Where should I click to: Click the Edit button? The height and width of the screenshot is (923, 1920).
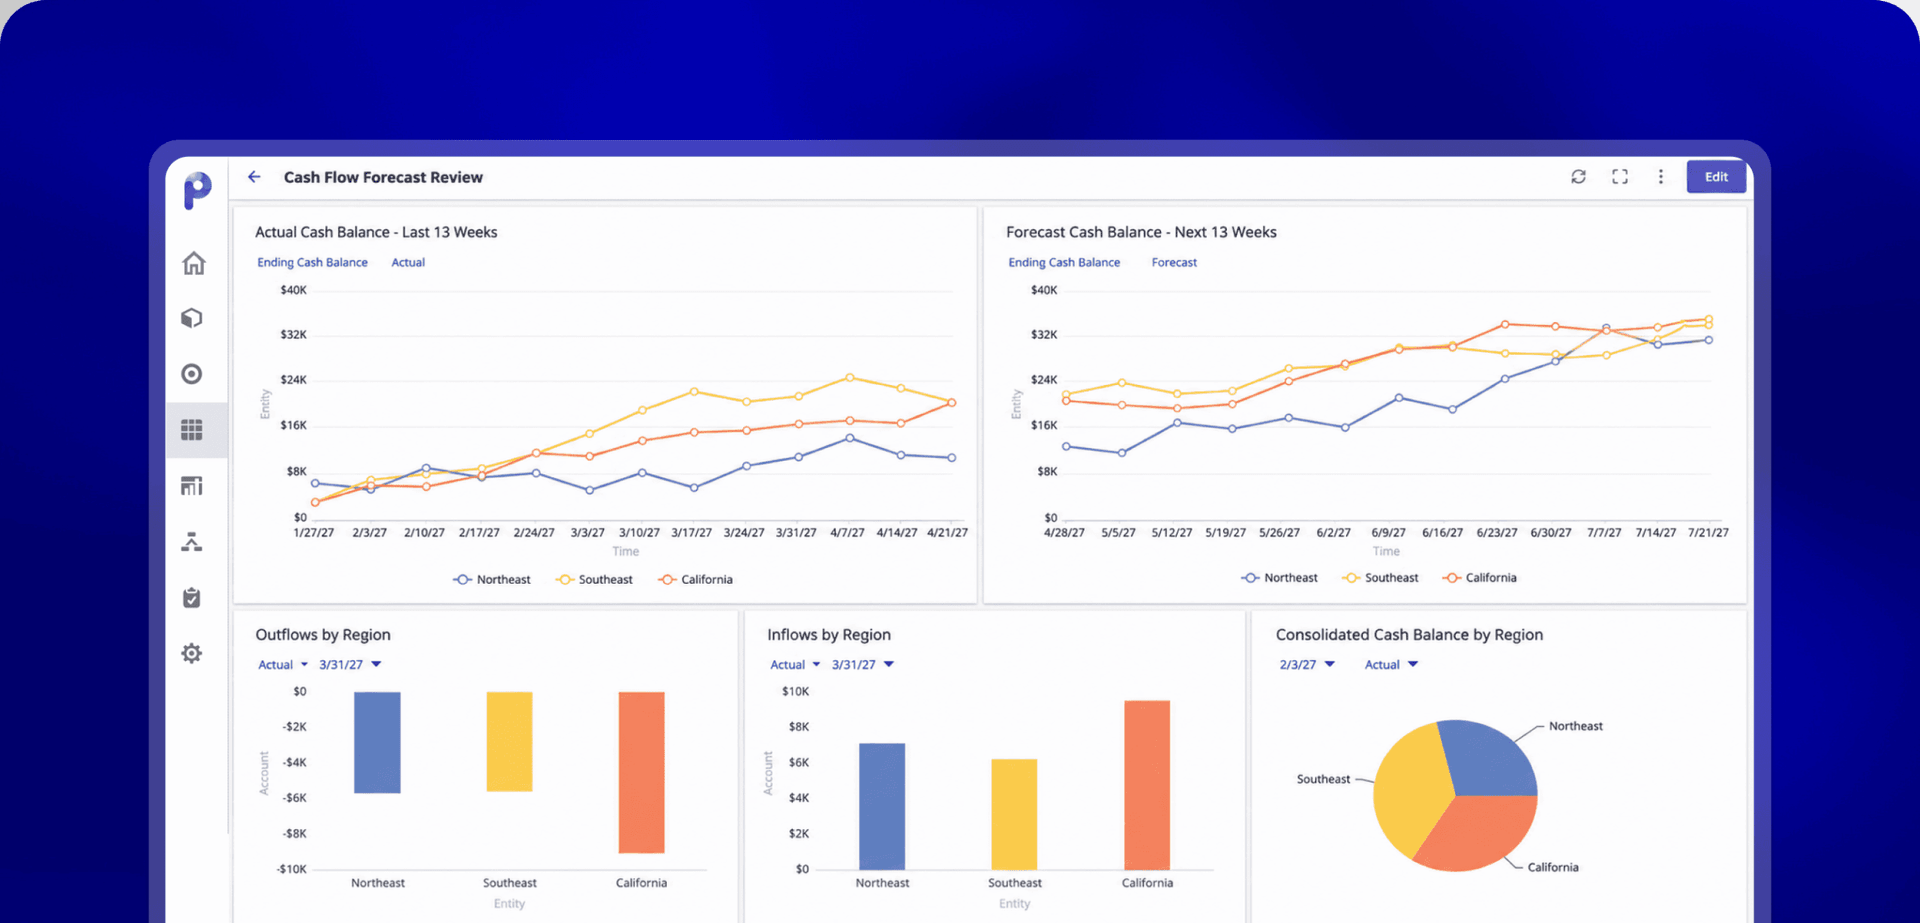pyautogui.click(x=1716, y=177)
